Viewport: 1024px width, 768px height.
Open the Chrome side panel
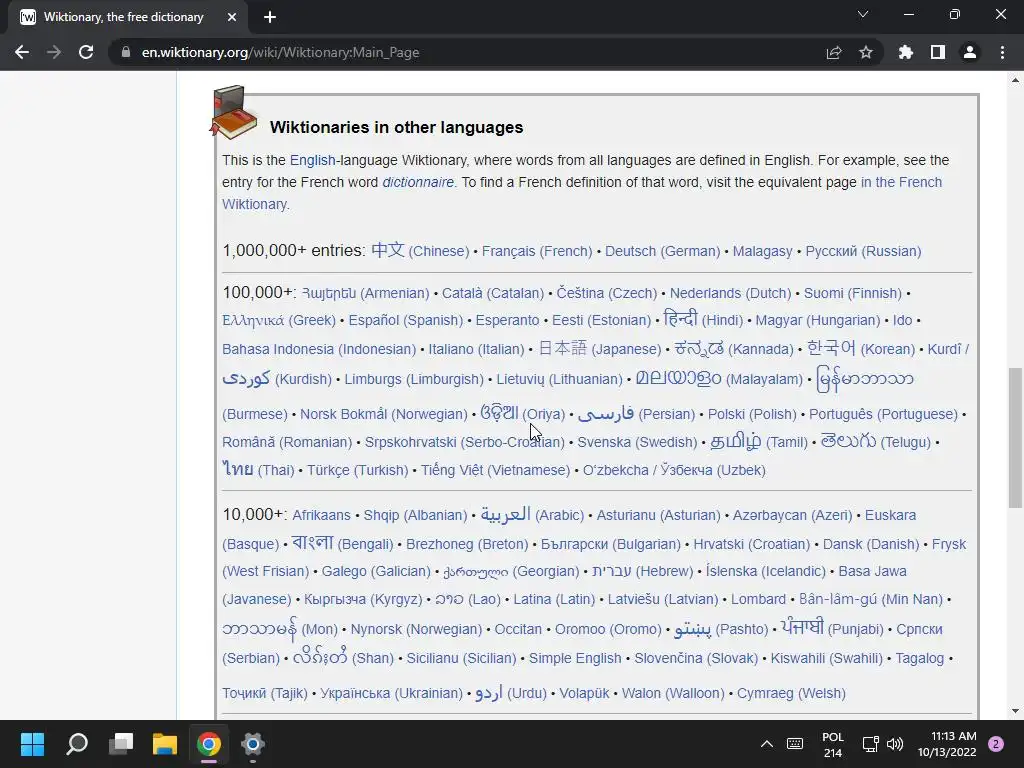938,52
